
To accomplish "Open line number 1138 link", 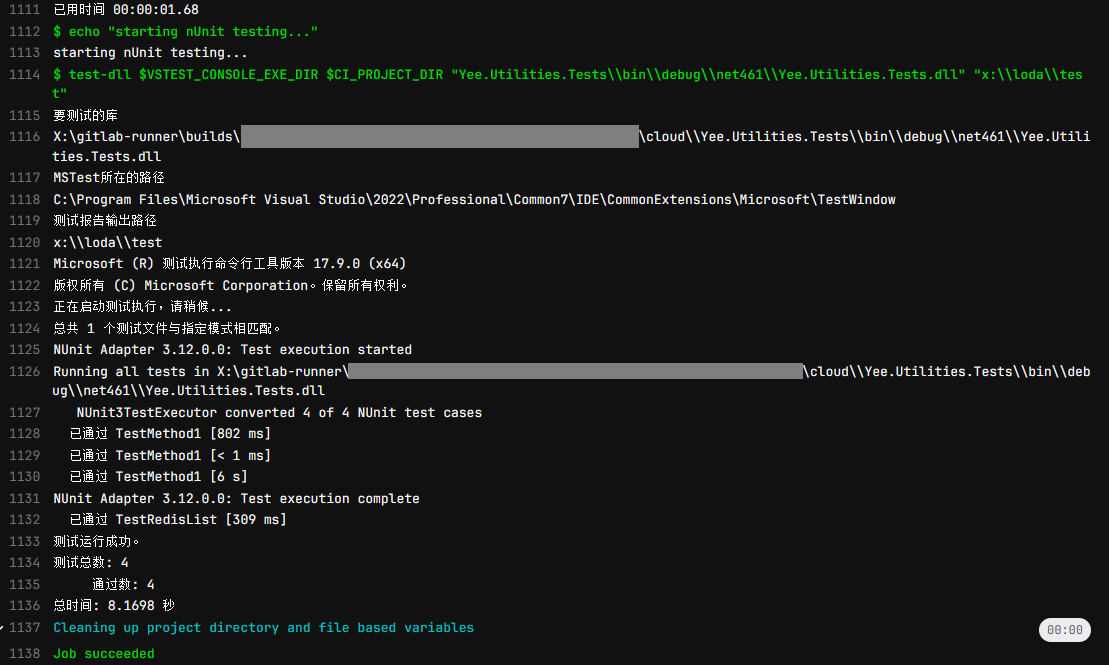I will (24, 654).
